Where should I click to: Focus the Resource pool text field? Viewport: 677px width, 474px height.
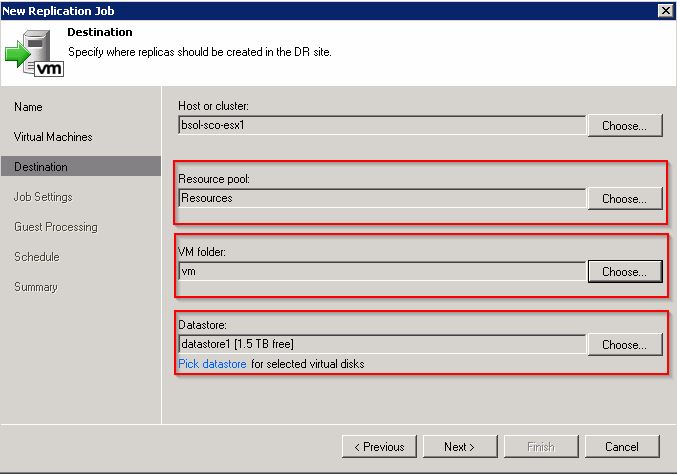click(382, 198)
